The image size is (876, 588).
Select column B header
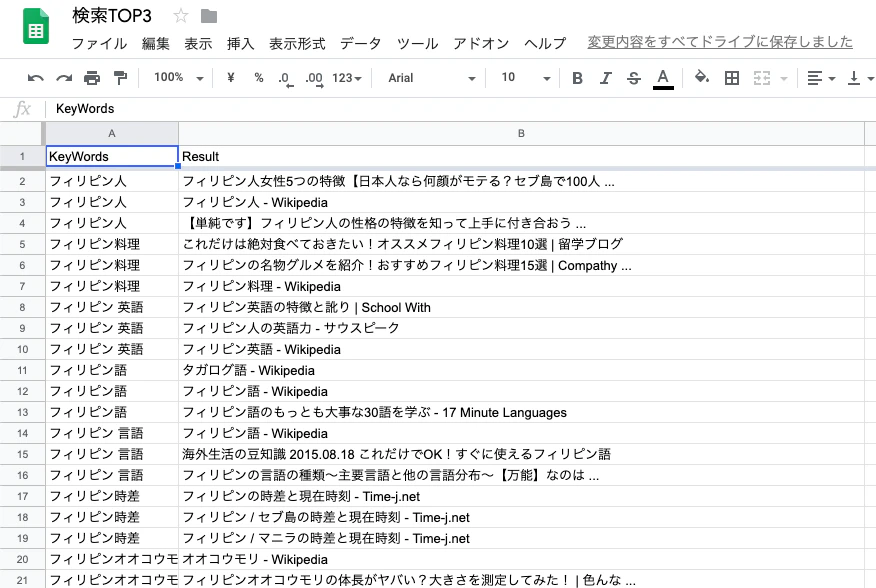pyautogui.click(x=521, y=134)
